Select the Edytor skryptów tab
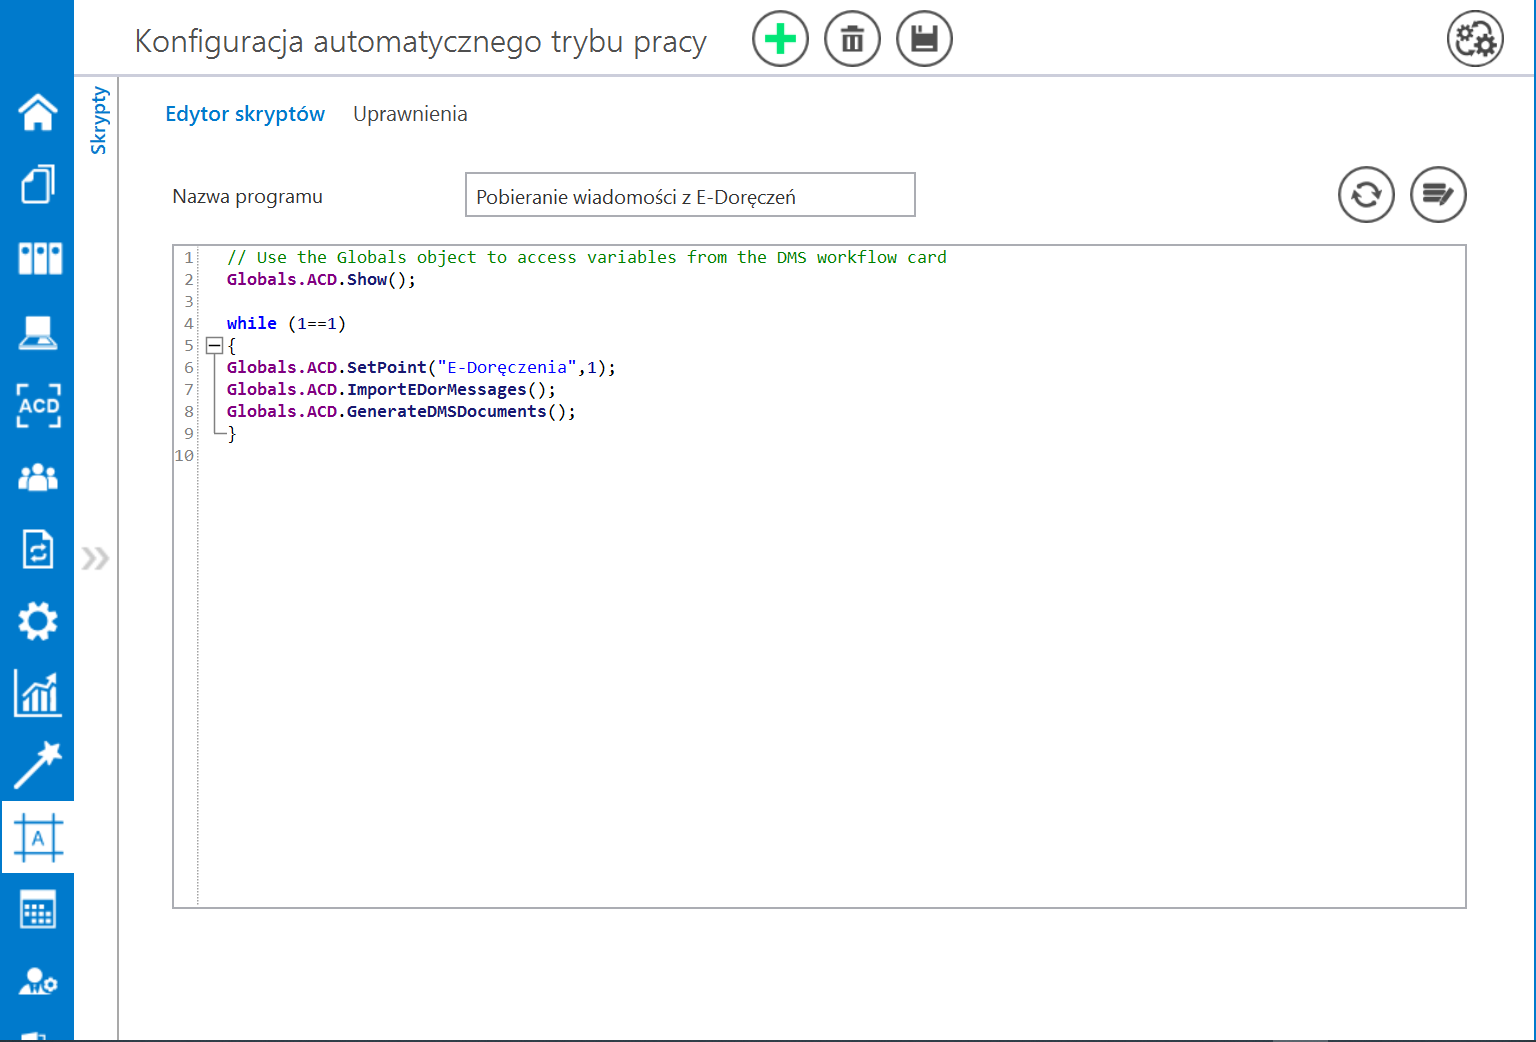1536x1042 pixels. click(x=245, y=114)
